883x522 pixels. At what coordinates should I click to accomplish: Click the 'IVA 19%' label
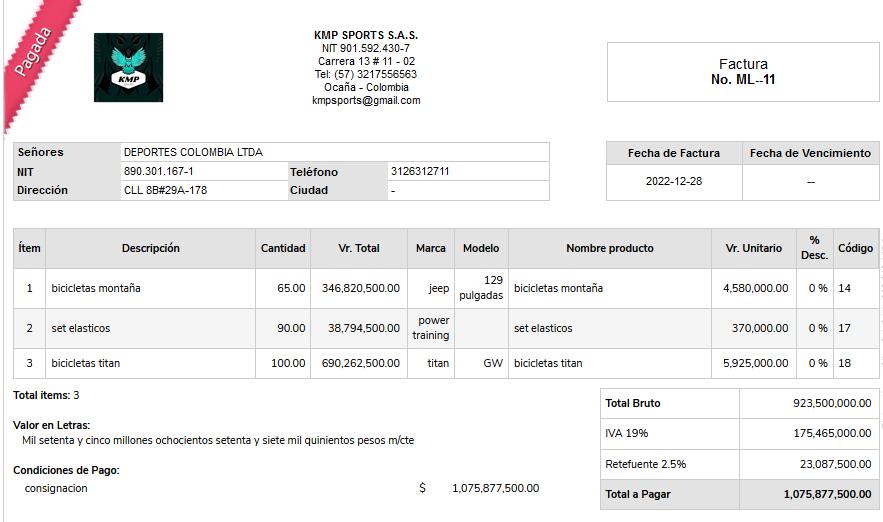coord(626,434)
